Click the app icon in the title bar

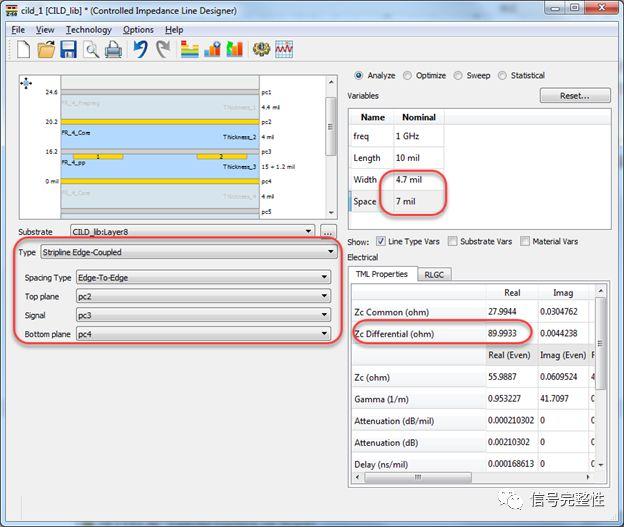pos(12,10)
